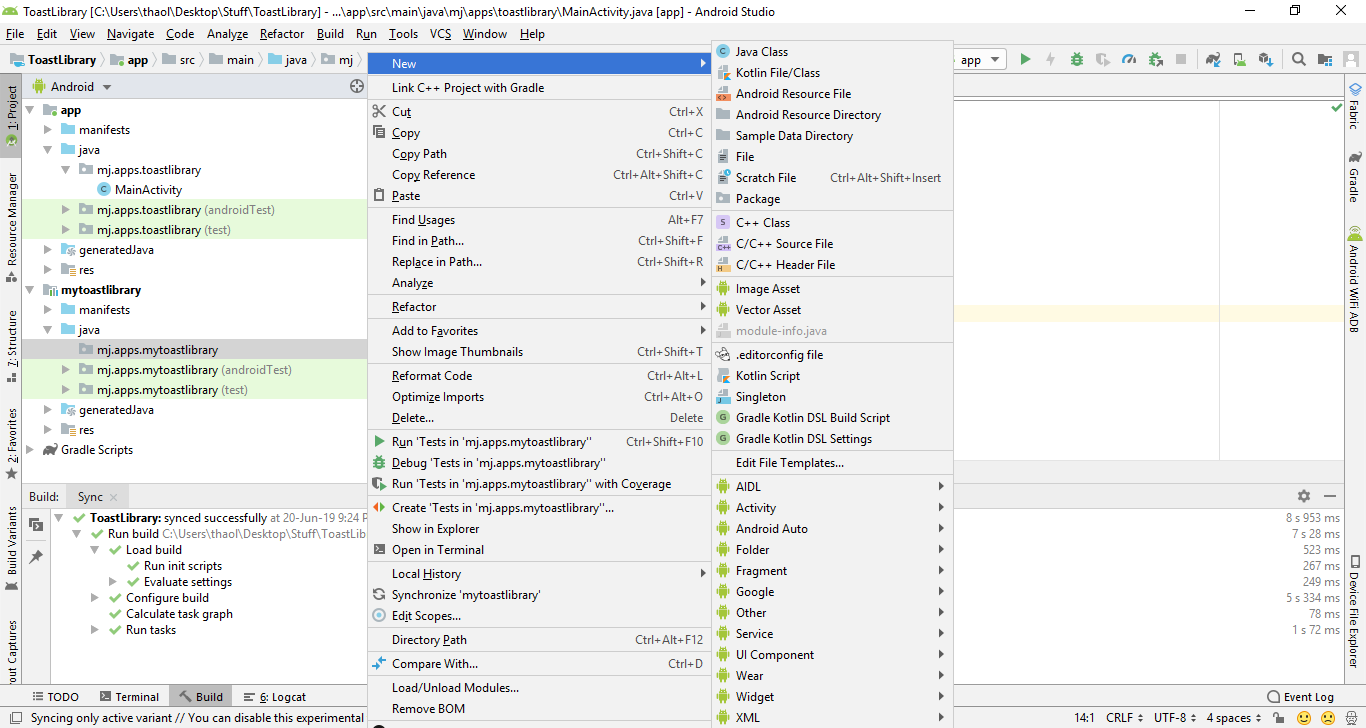Viewport: 1366px width, 728px height.
Task: Open the app run configuration dropdown
Action: pyautogui.click(x=980, y=60)
